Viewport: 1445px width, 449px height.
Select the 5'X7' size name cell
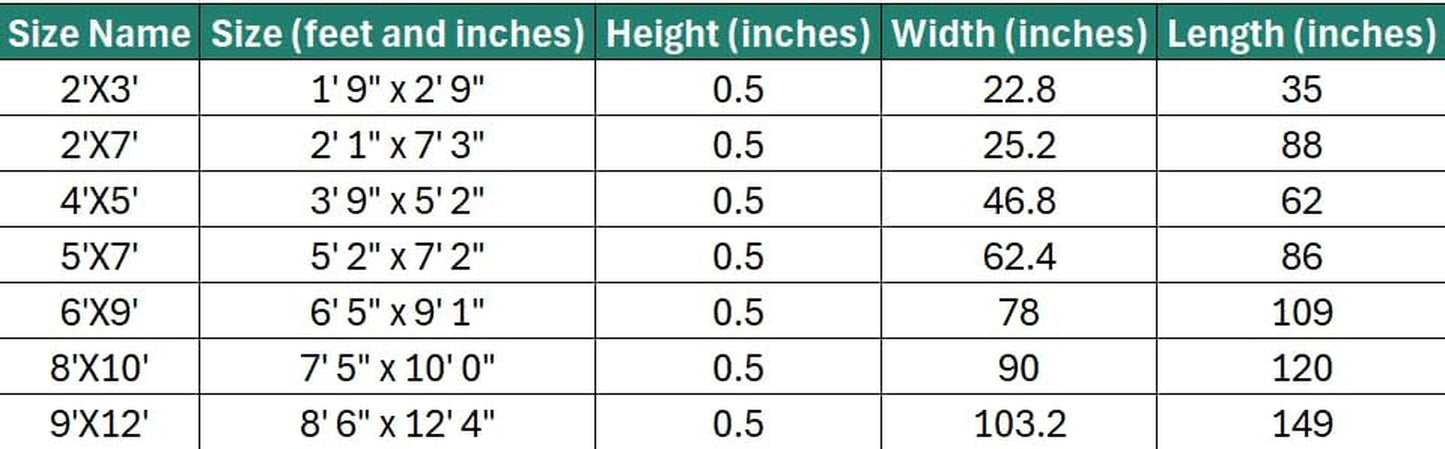pyautogui.click(x=99, y=257)
